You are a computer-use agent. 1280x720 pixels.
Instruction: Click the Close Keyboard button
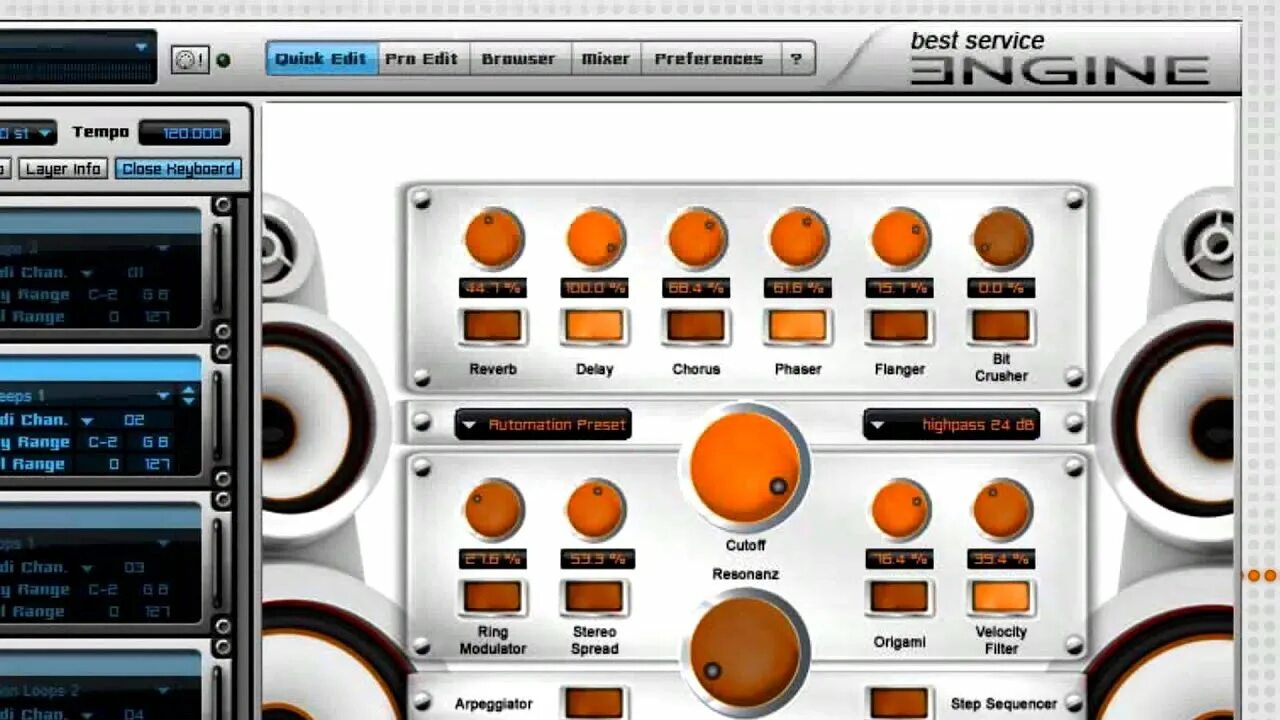178,169
